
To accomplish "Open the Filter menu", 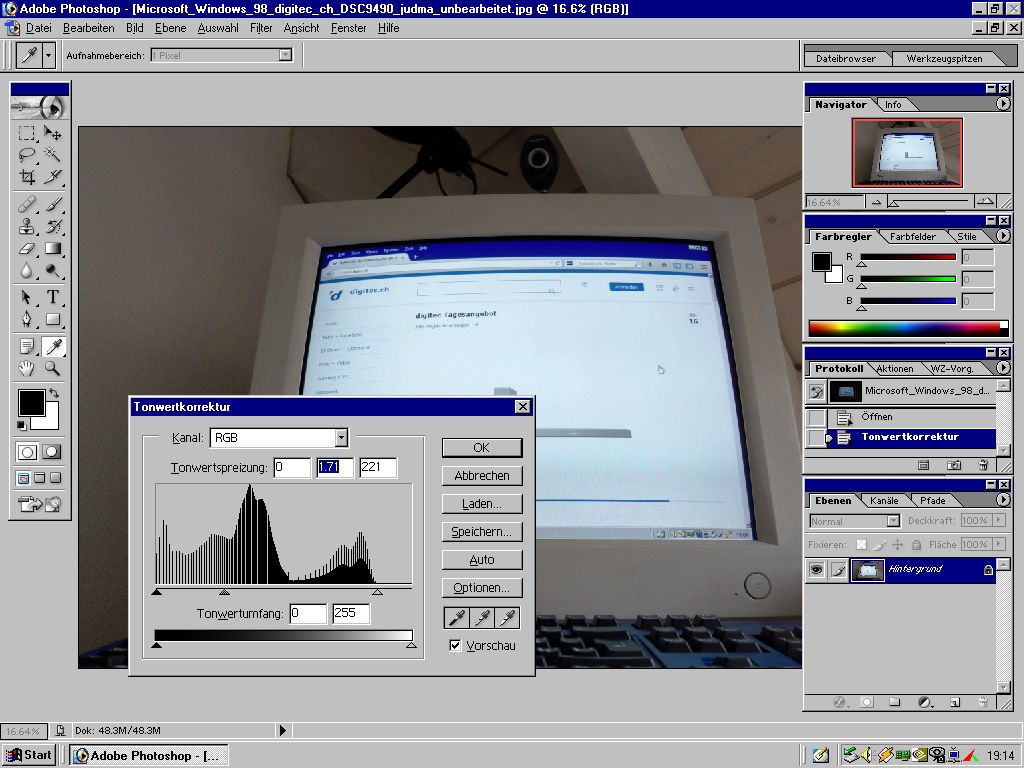I will [x=260, y=28].
